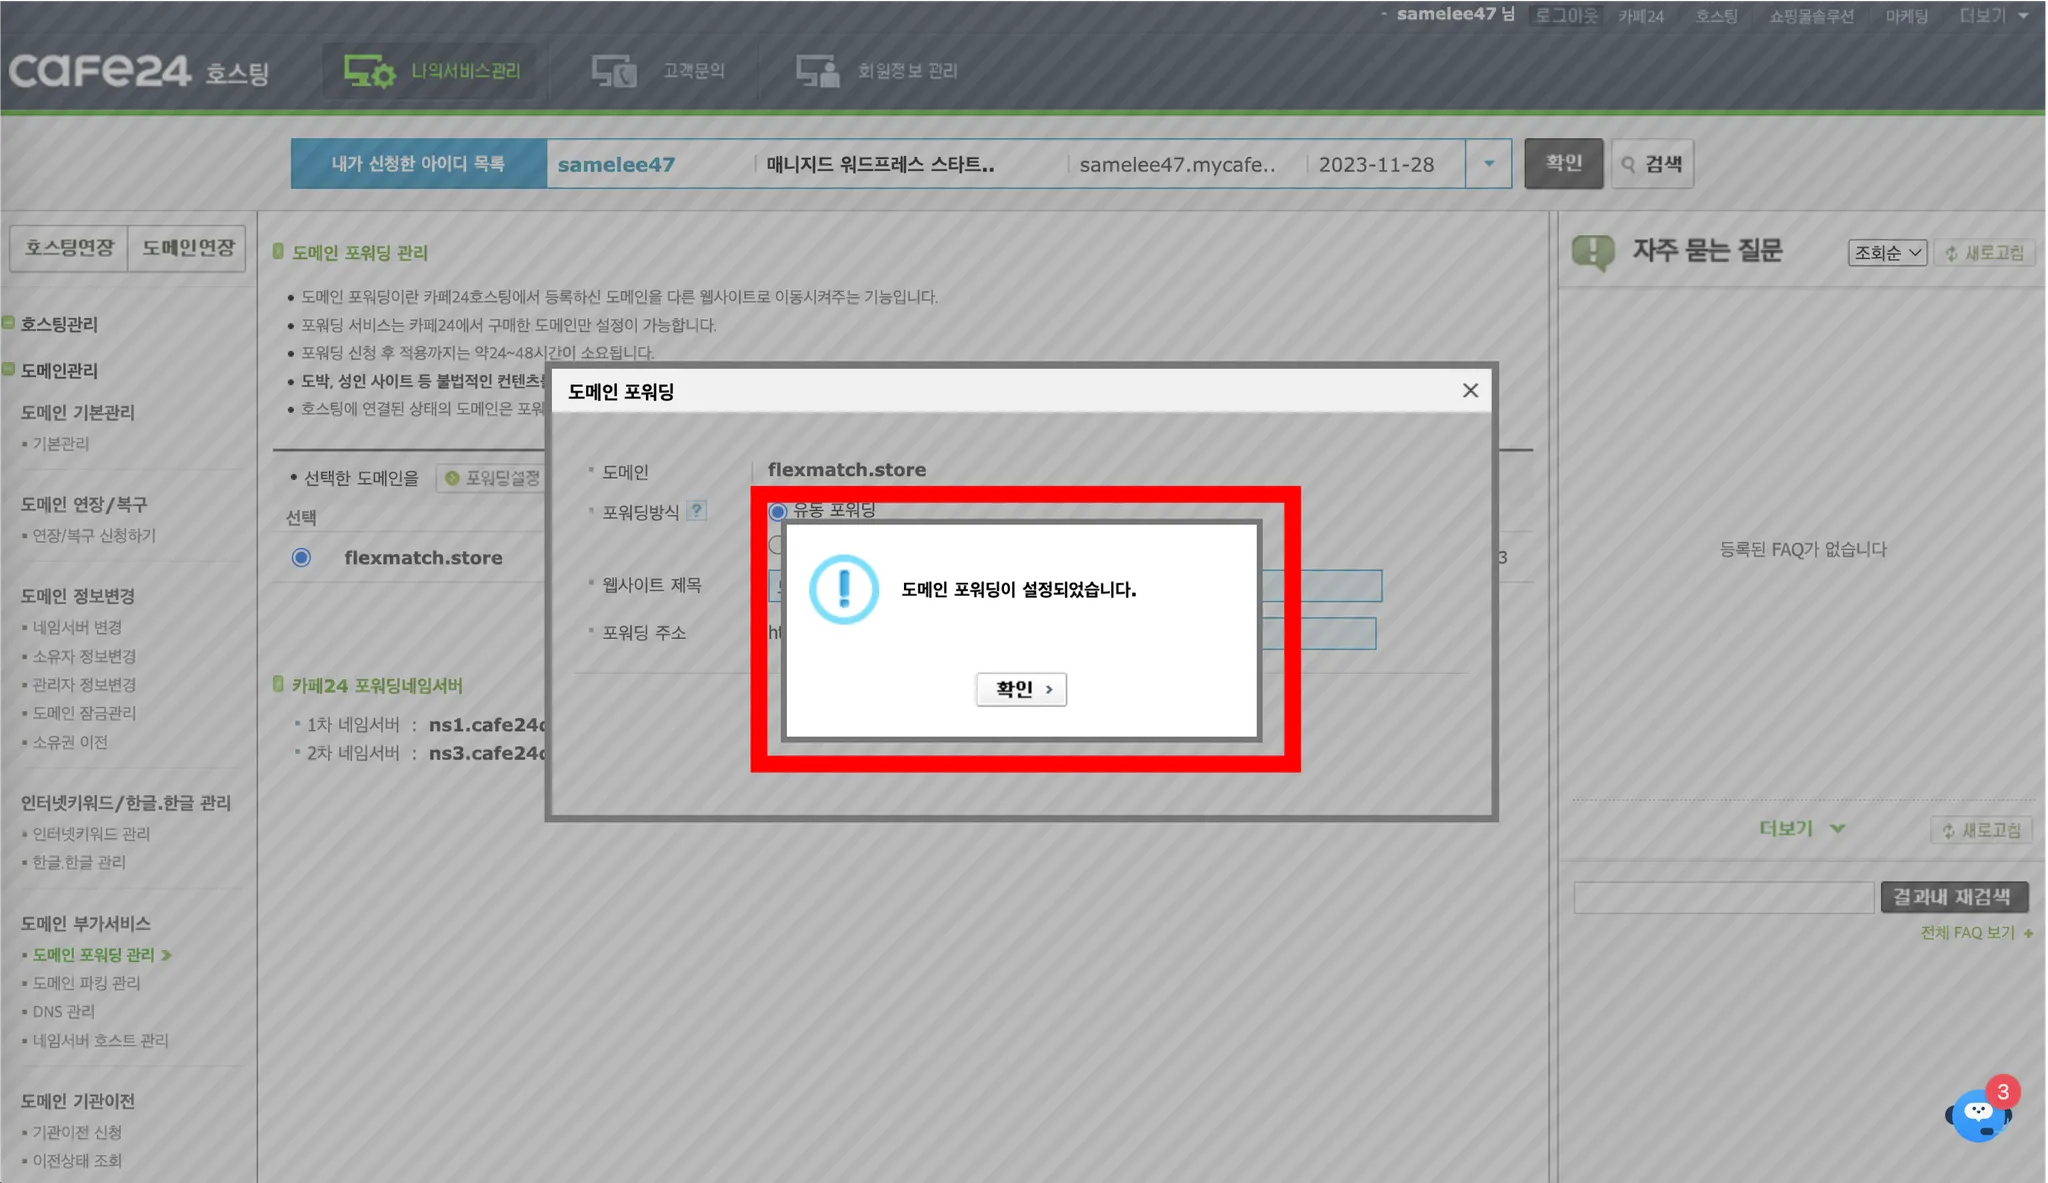This screenshot has height=1183, width=2048.
Task: Confirm the alert with 확인 button
Action: pos(1021,689)
